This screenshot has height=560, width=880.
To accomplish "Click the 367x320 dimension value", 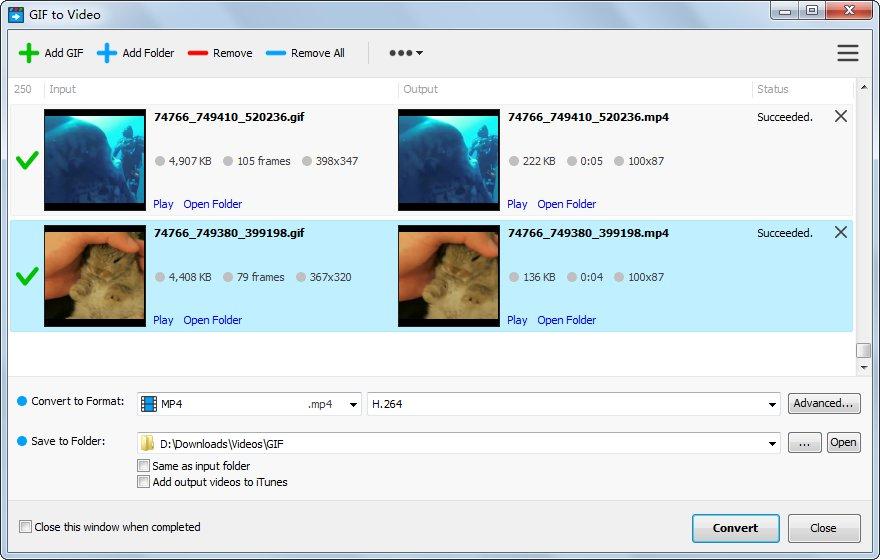I will 331,277.
